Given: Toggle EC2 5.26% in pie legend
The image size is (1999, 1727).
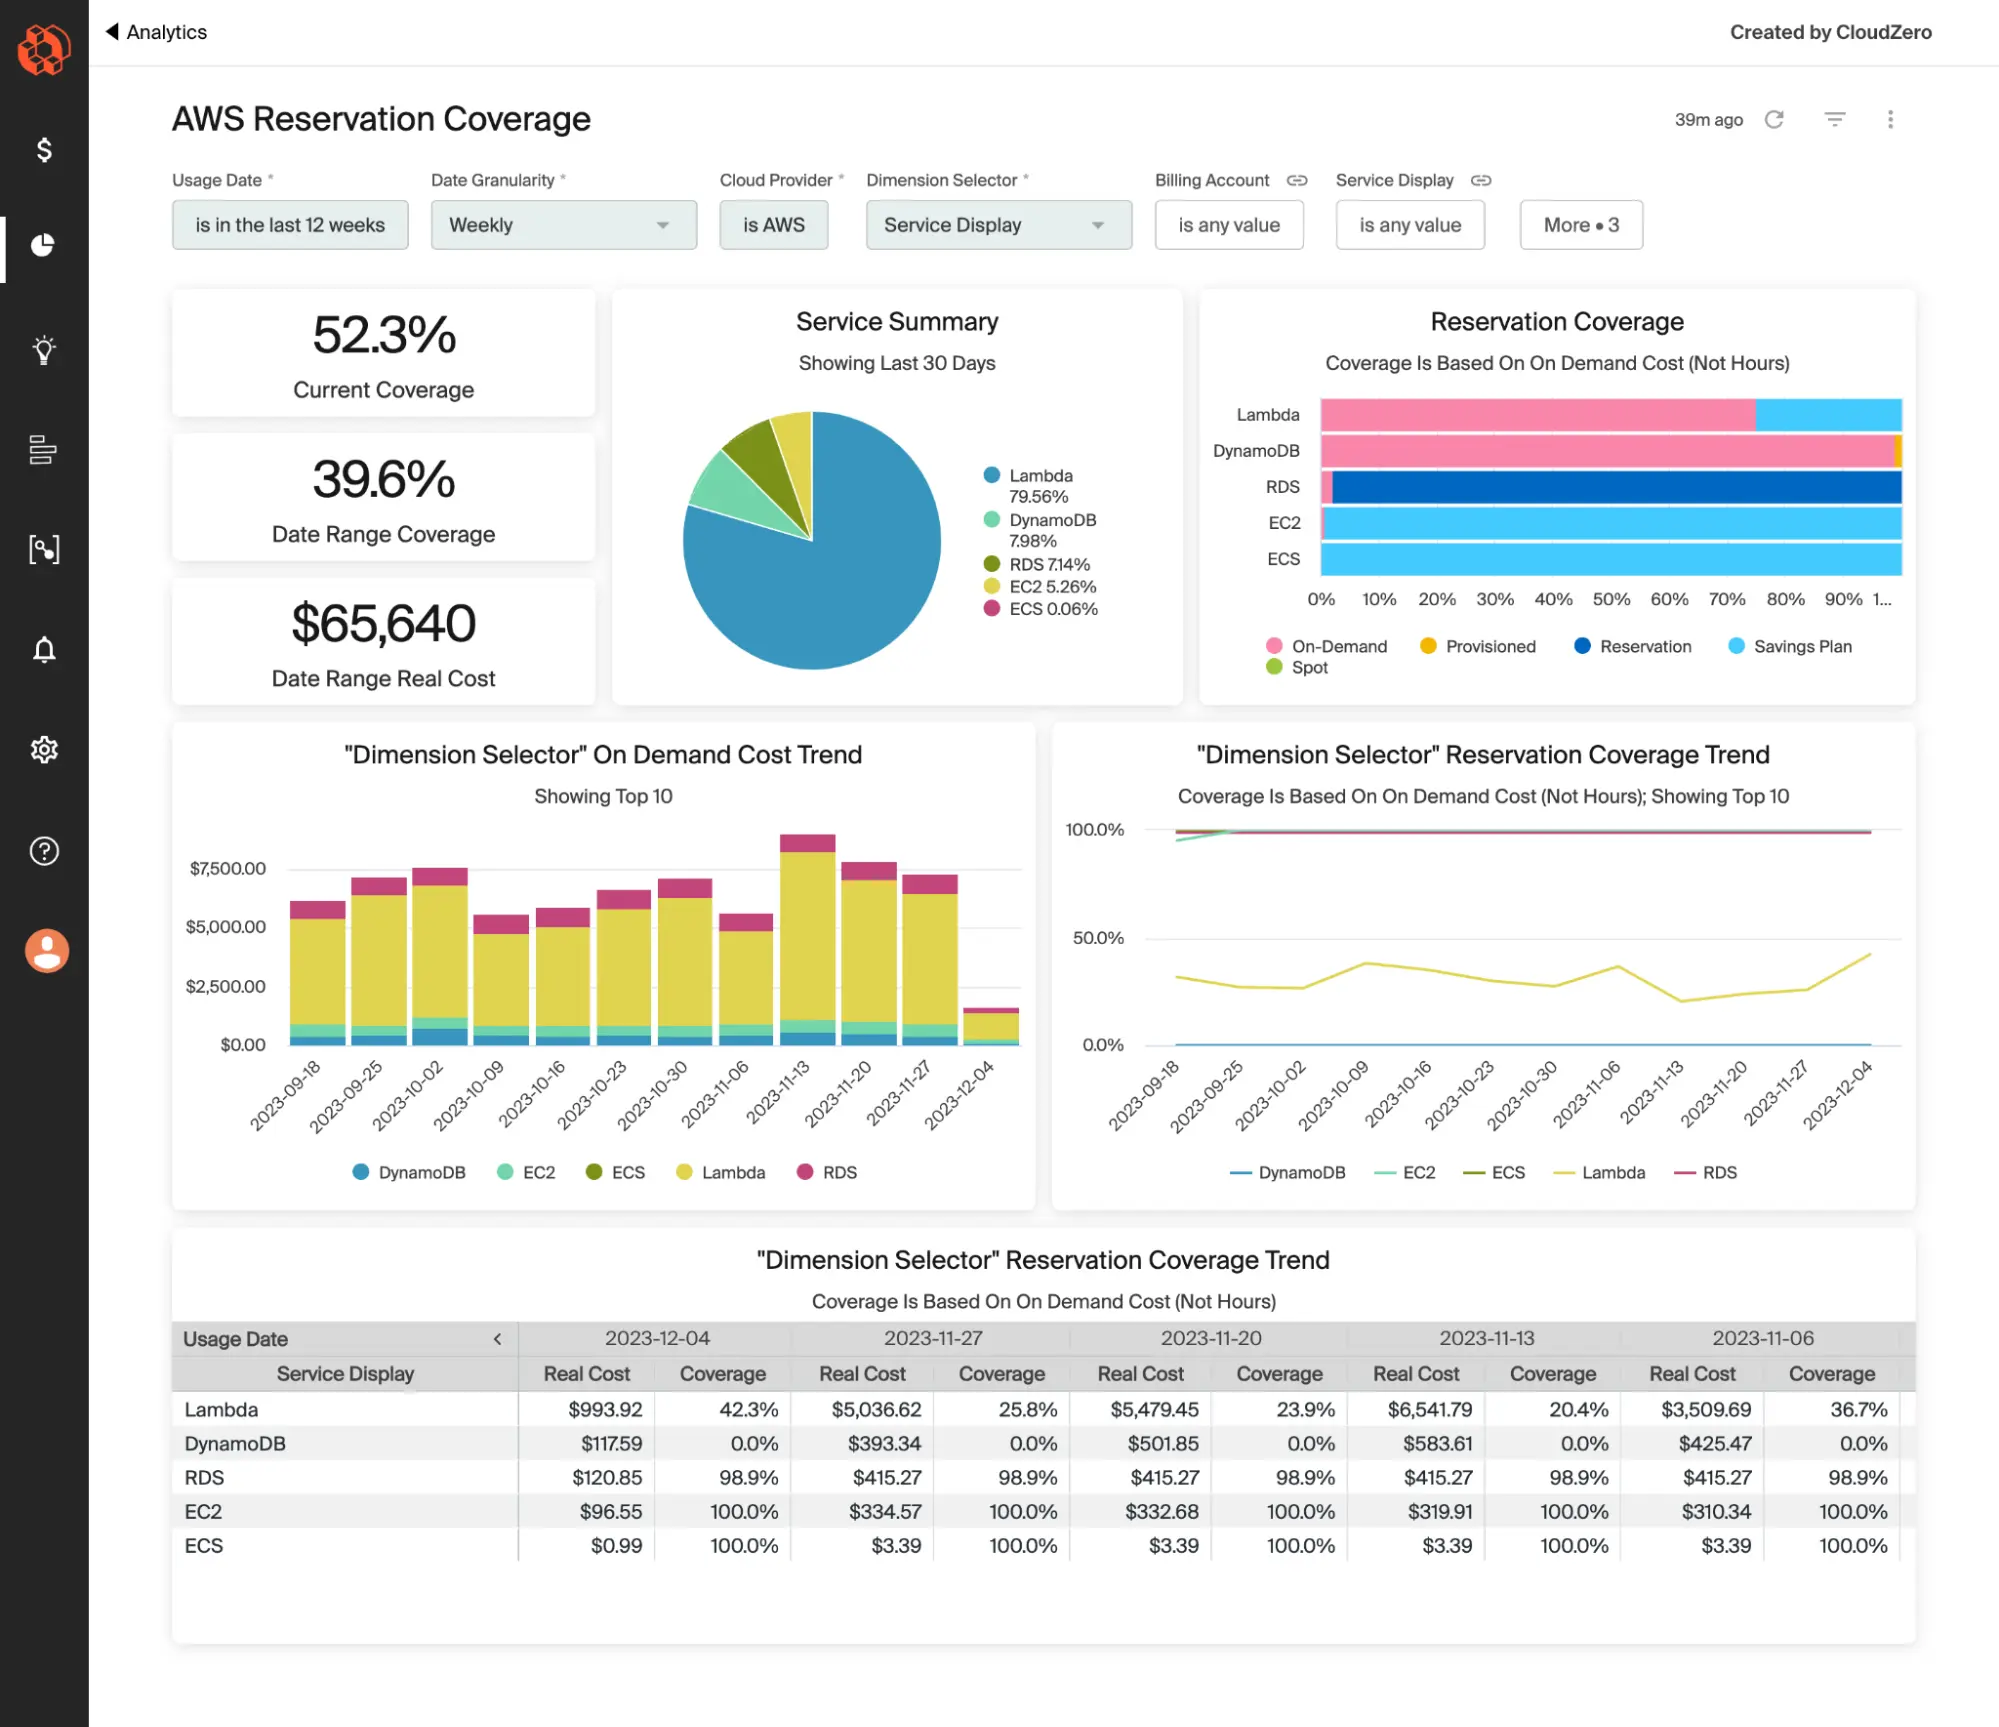Looking at the screenshot, I should click(x=1040, y=587).
